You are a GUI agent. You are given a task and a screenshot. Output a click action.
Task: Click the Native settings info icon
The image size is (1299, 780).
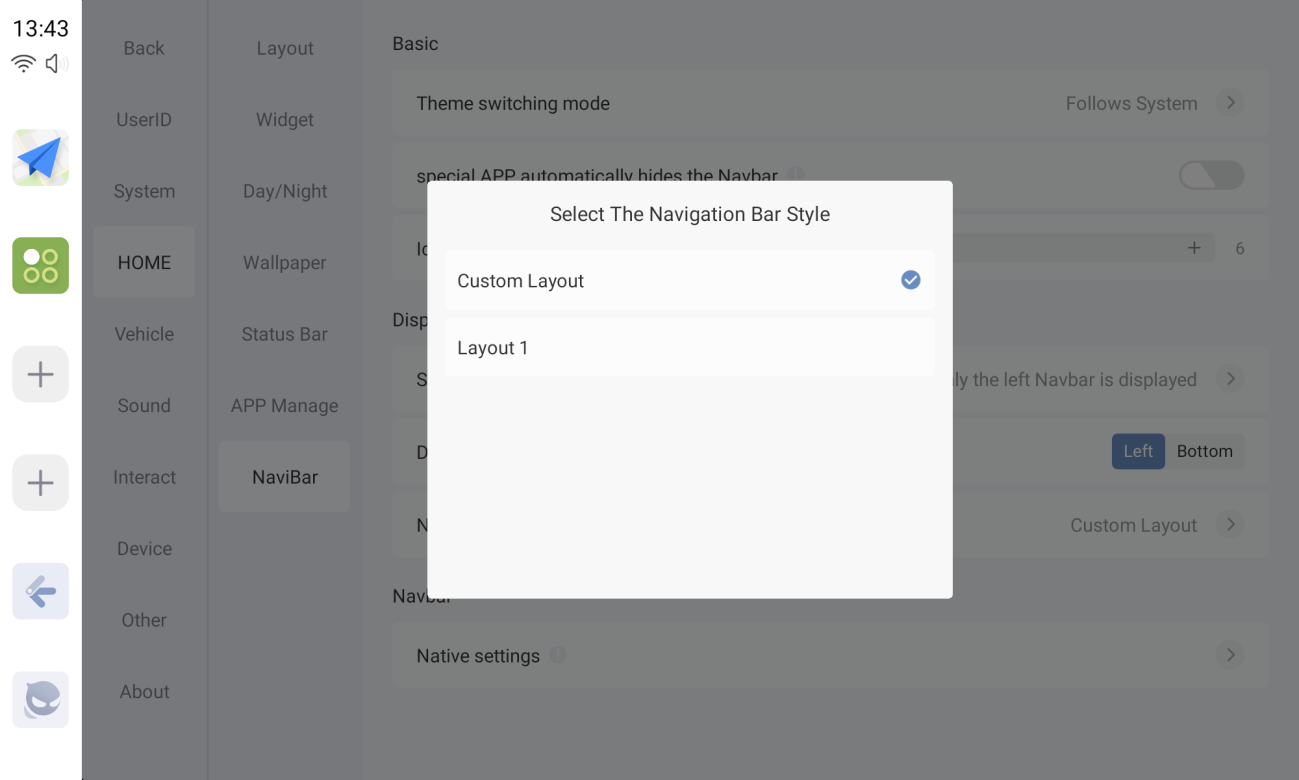[558, 655]
